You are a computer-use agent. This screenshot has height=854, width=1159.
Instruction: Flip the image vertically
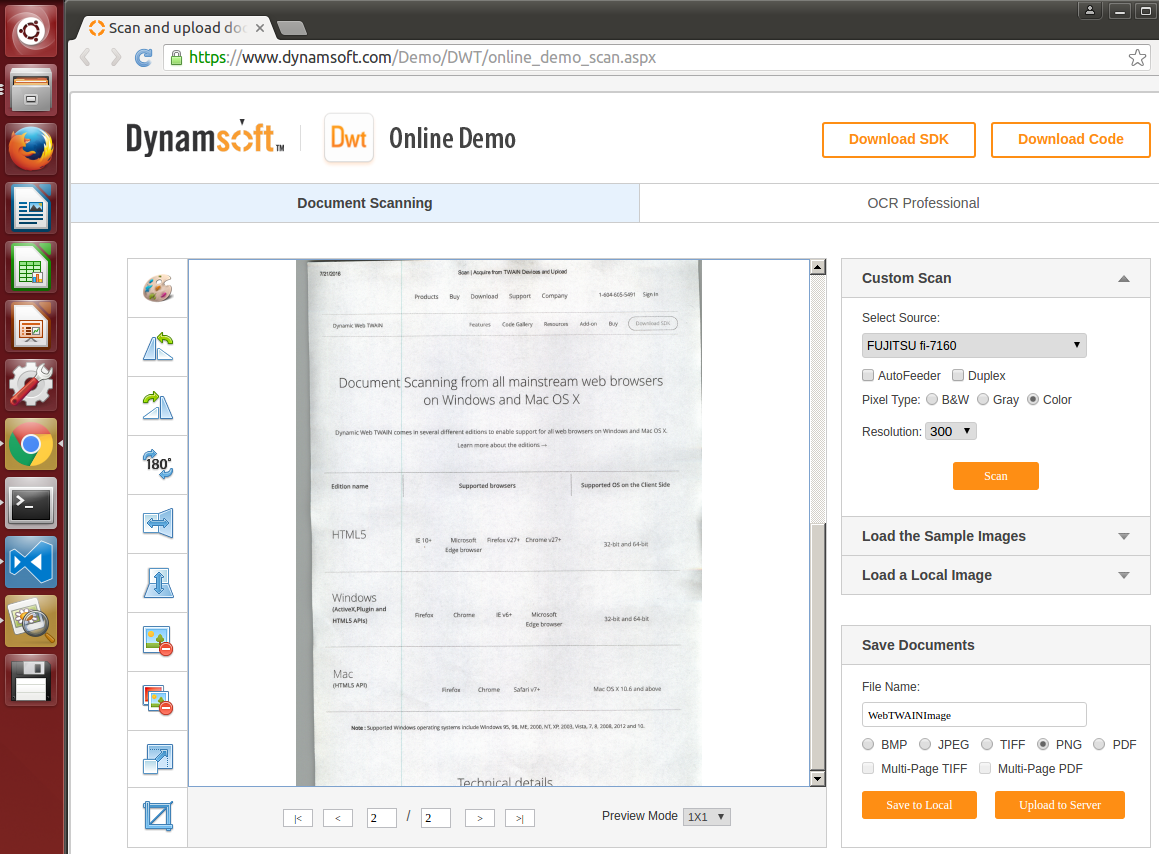click(x=157, y=582)
